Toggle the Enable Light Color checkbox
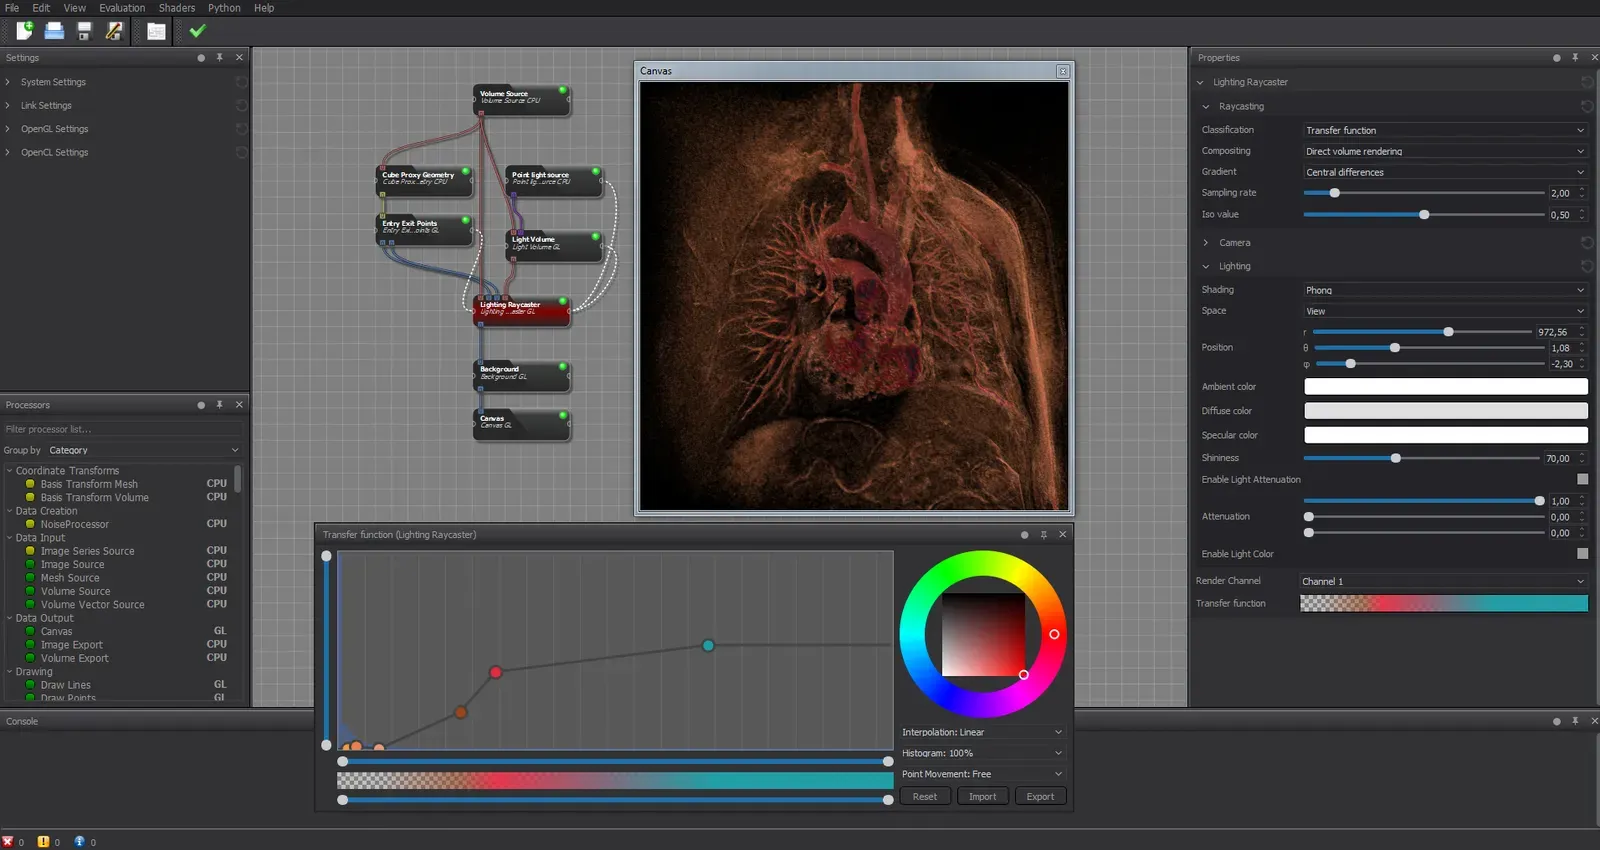The width and height of the screenshot is (1600, 850). (1582, 554)
